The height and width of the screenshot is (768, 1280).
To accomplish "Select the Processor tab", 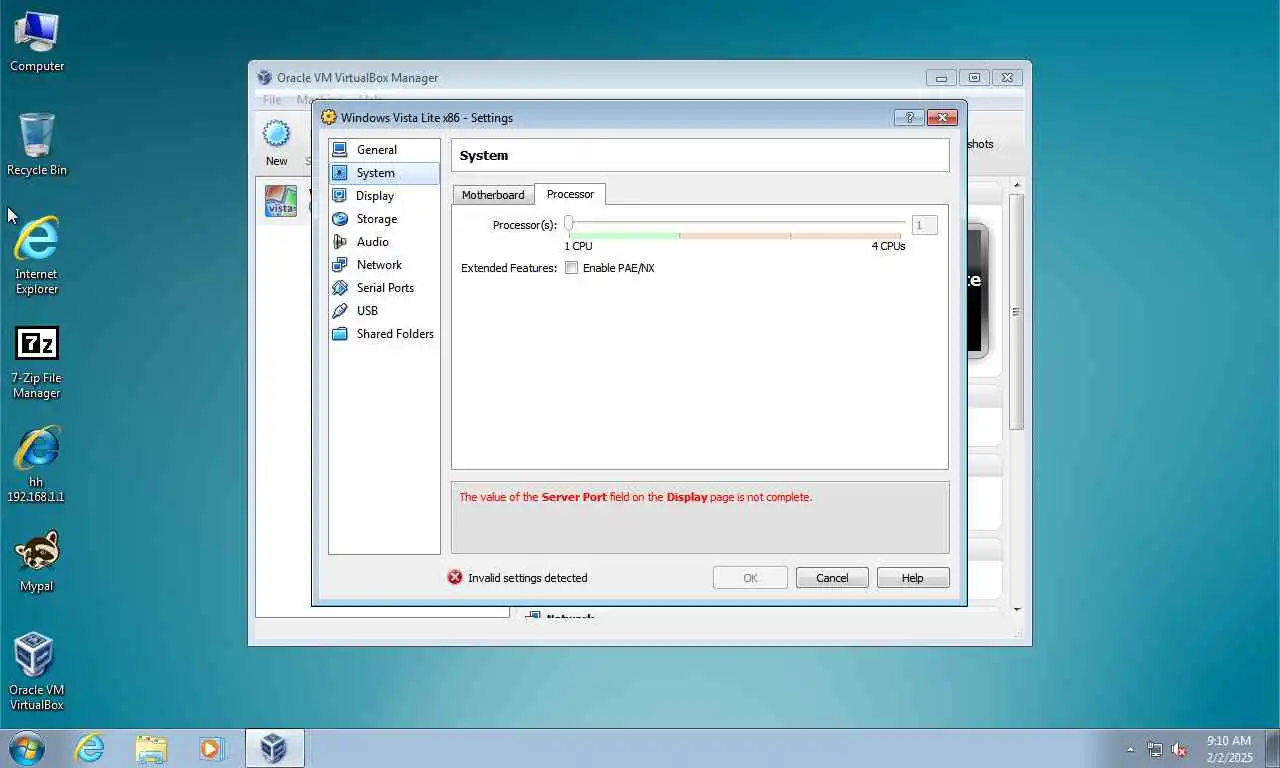I will tap(570, 194).
